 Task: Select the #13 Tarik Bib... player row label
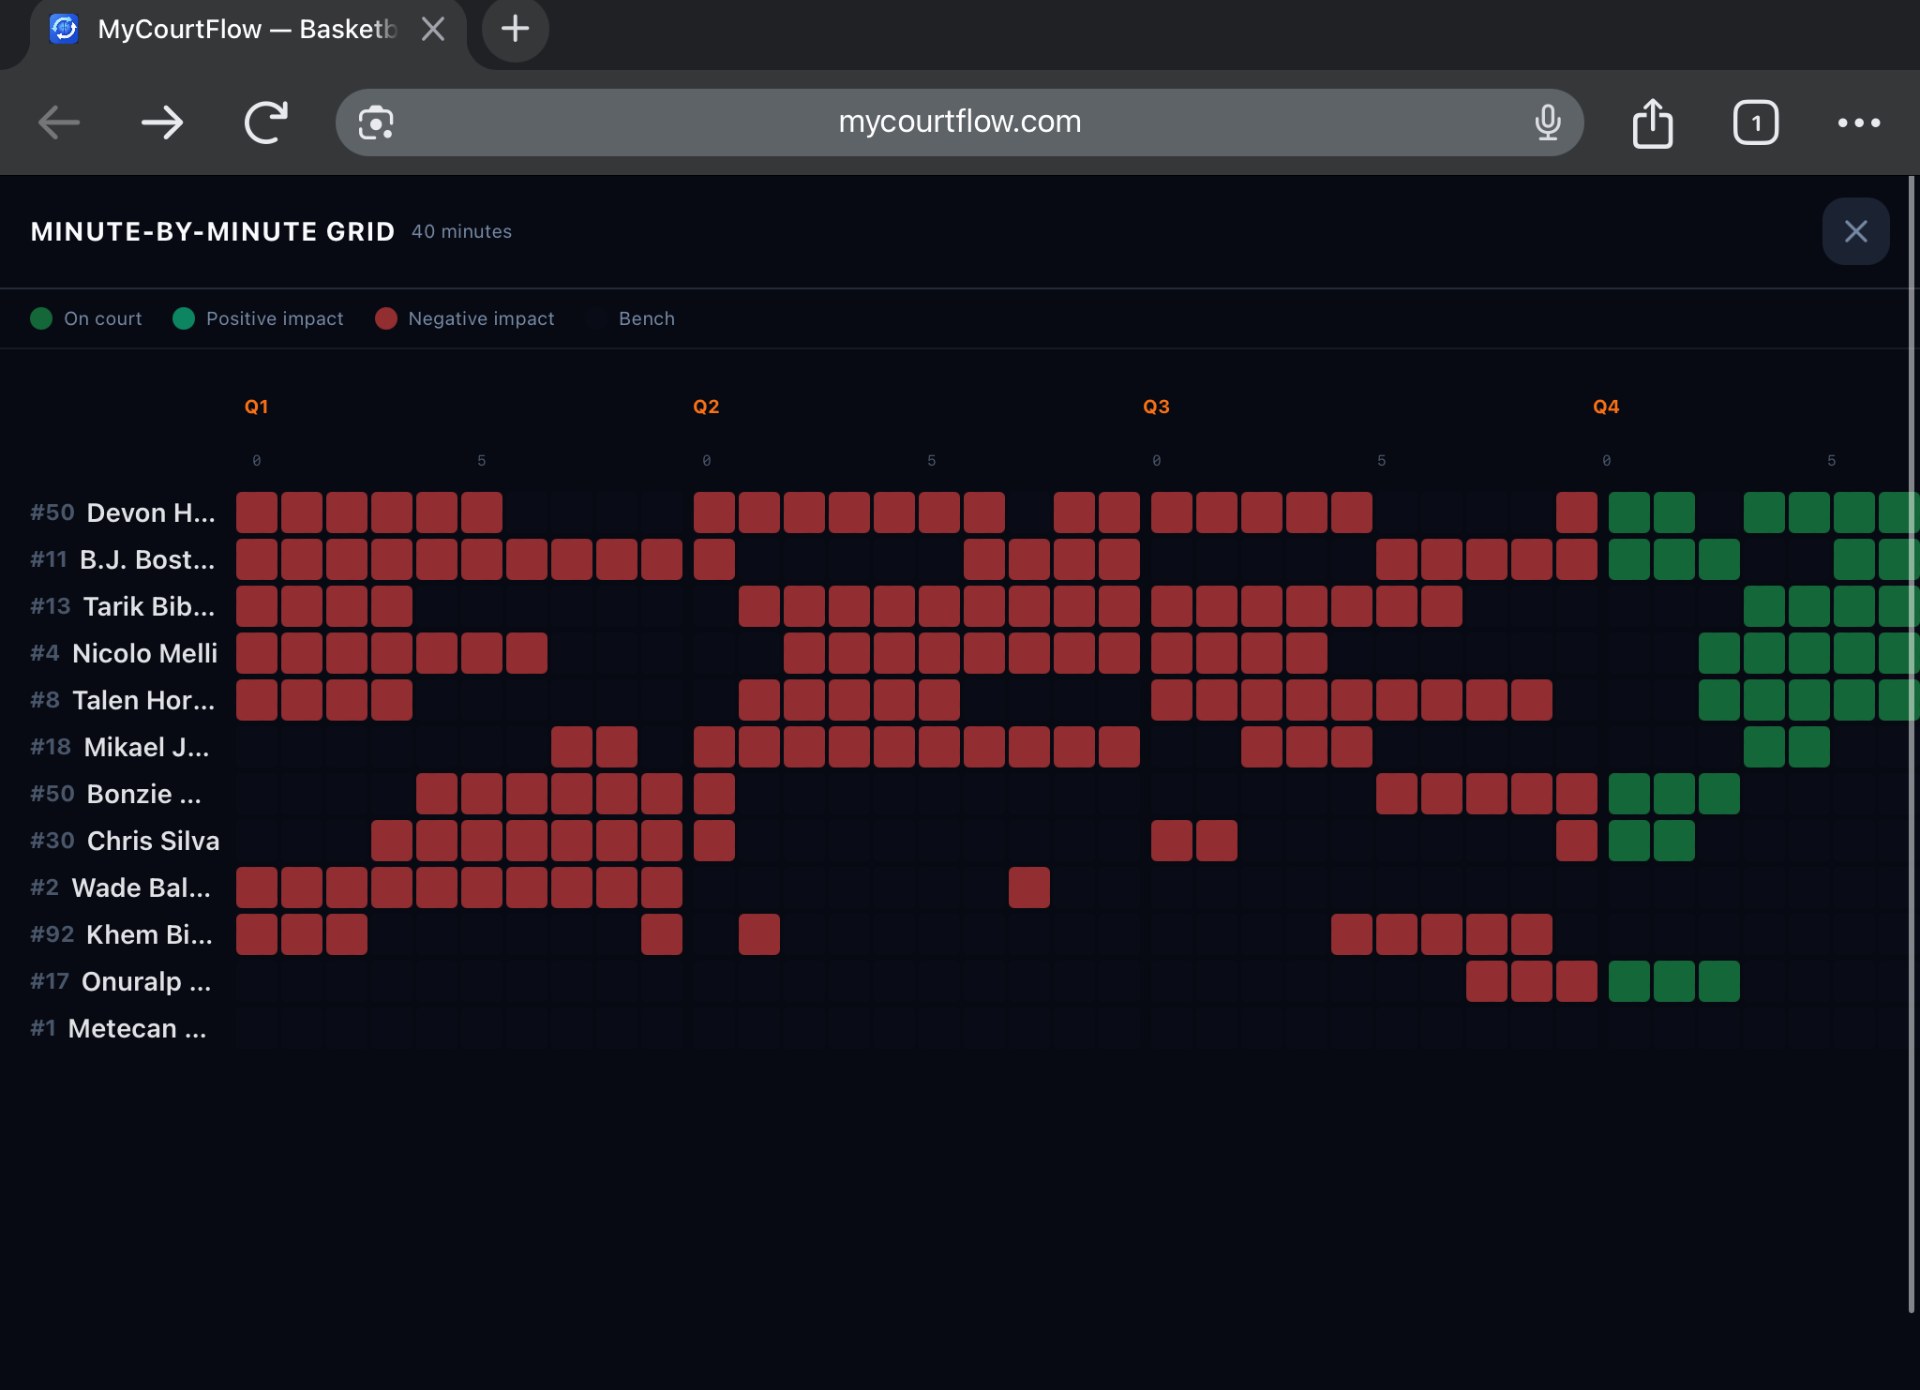click(123, 607)
